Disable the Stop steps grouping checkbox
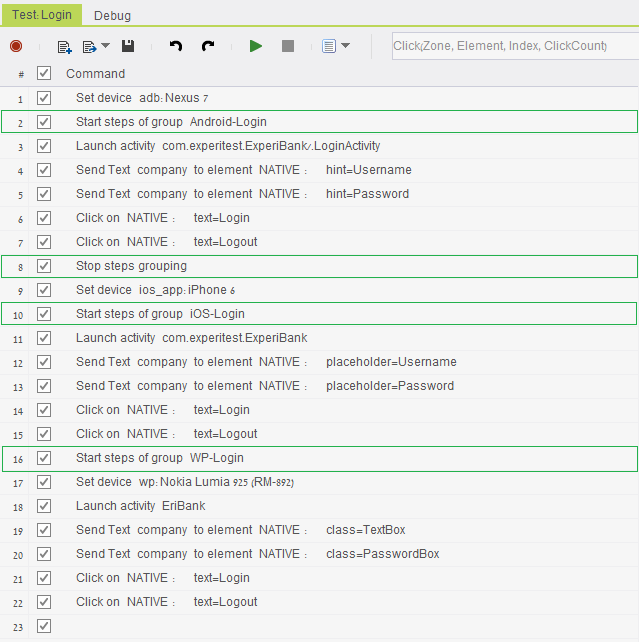Image resolution: width=639 pixels, height=642 pixels. tap(44, 266)
